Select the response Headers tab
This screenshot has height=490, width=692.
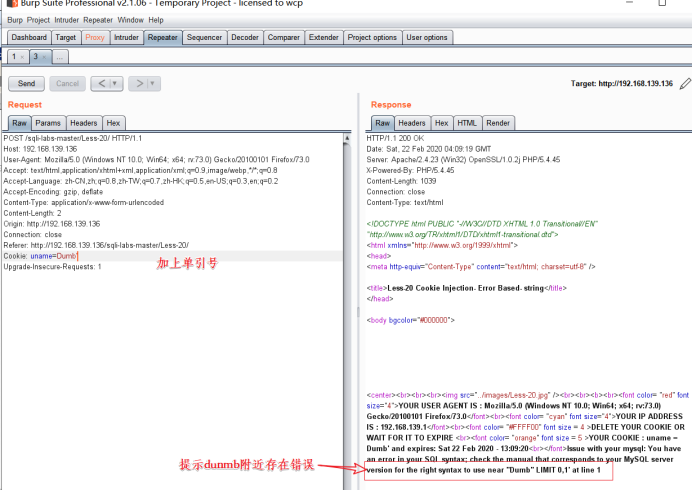pos(412,123)
